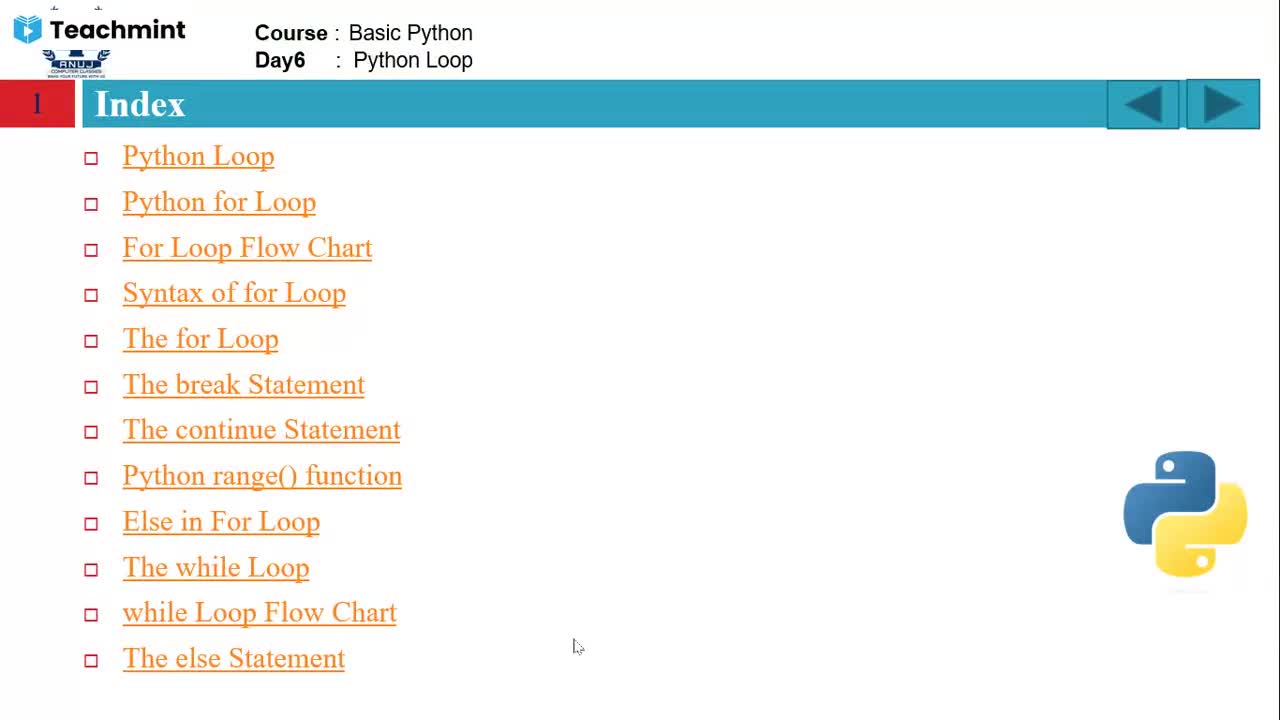Viewport: 1280px width, 720px height.
Task: Click the next slide arrow button
Action: pyautogui.click(x=1222, y=104)
